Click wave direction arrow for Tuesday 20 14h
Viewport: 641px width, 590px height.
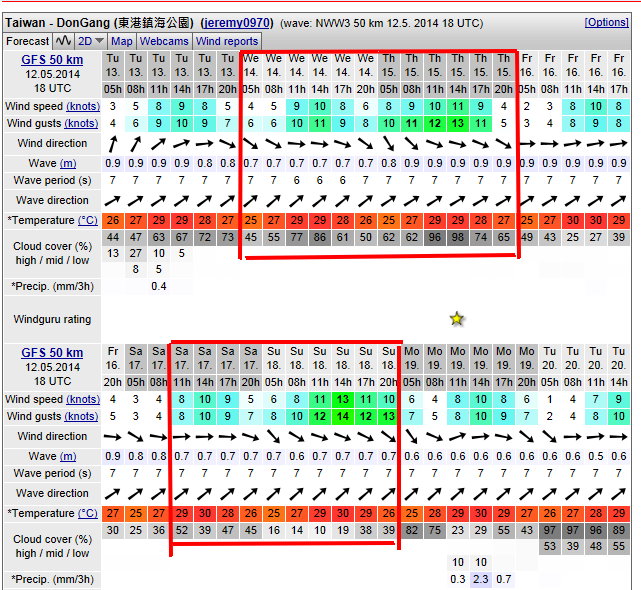pos(619,494)
